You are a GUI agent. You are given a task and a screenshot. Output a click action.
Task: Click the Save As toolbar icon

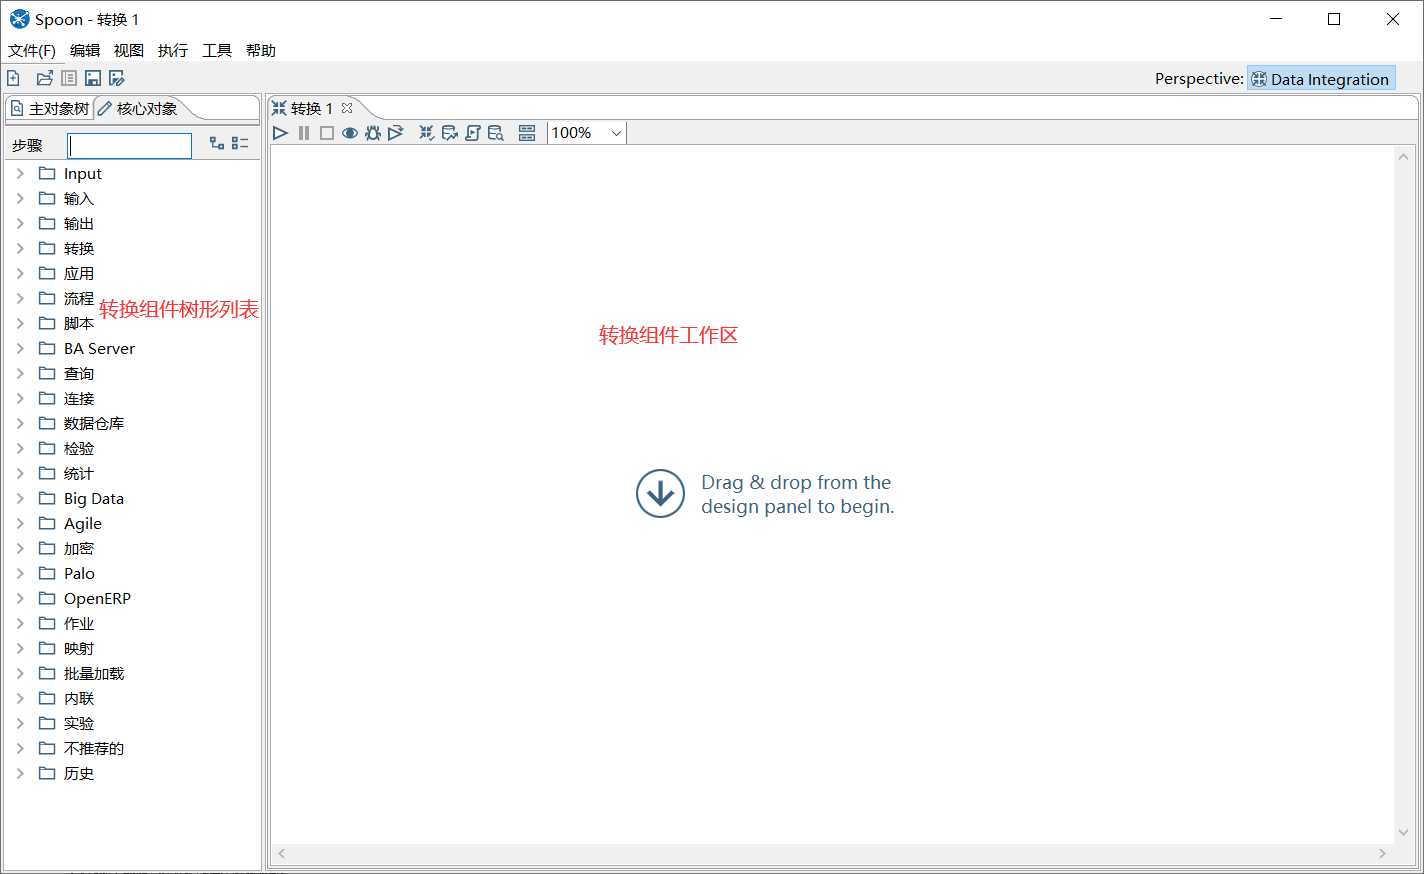pos(117,78)
